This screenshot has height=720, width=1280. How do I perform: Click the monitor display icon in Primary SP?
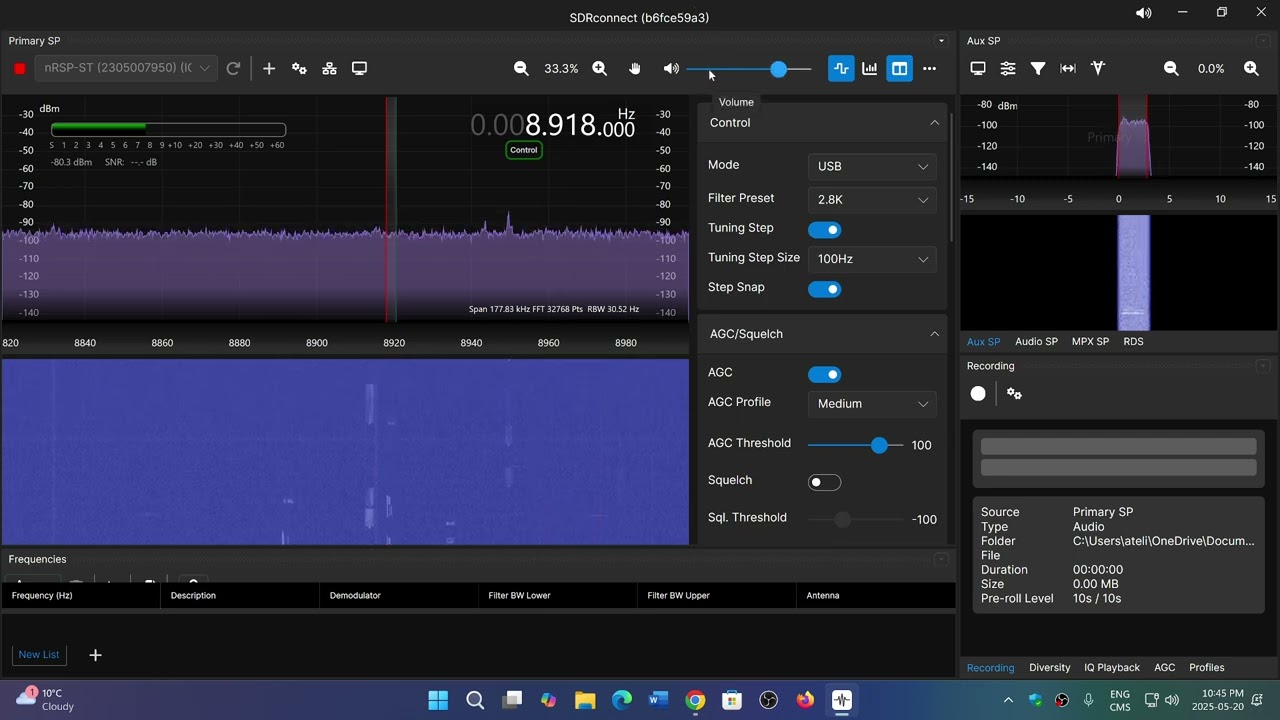[359, 68]
